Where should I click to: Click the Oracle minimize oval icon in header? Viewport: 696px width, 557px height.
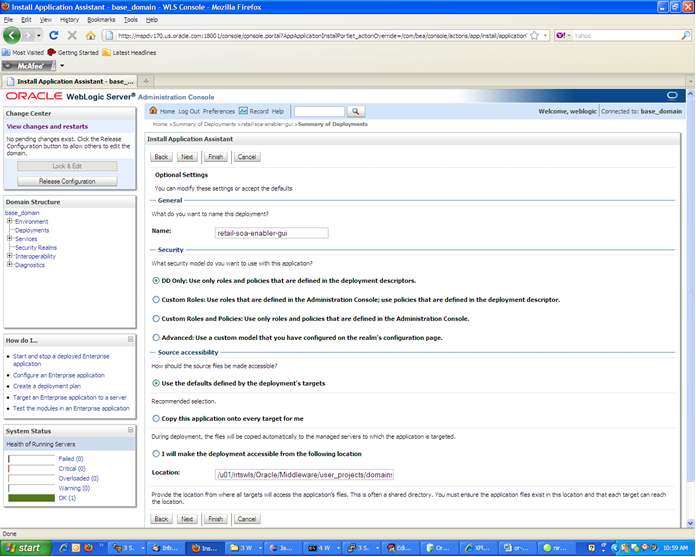click(x=672, y=95)
